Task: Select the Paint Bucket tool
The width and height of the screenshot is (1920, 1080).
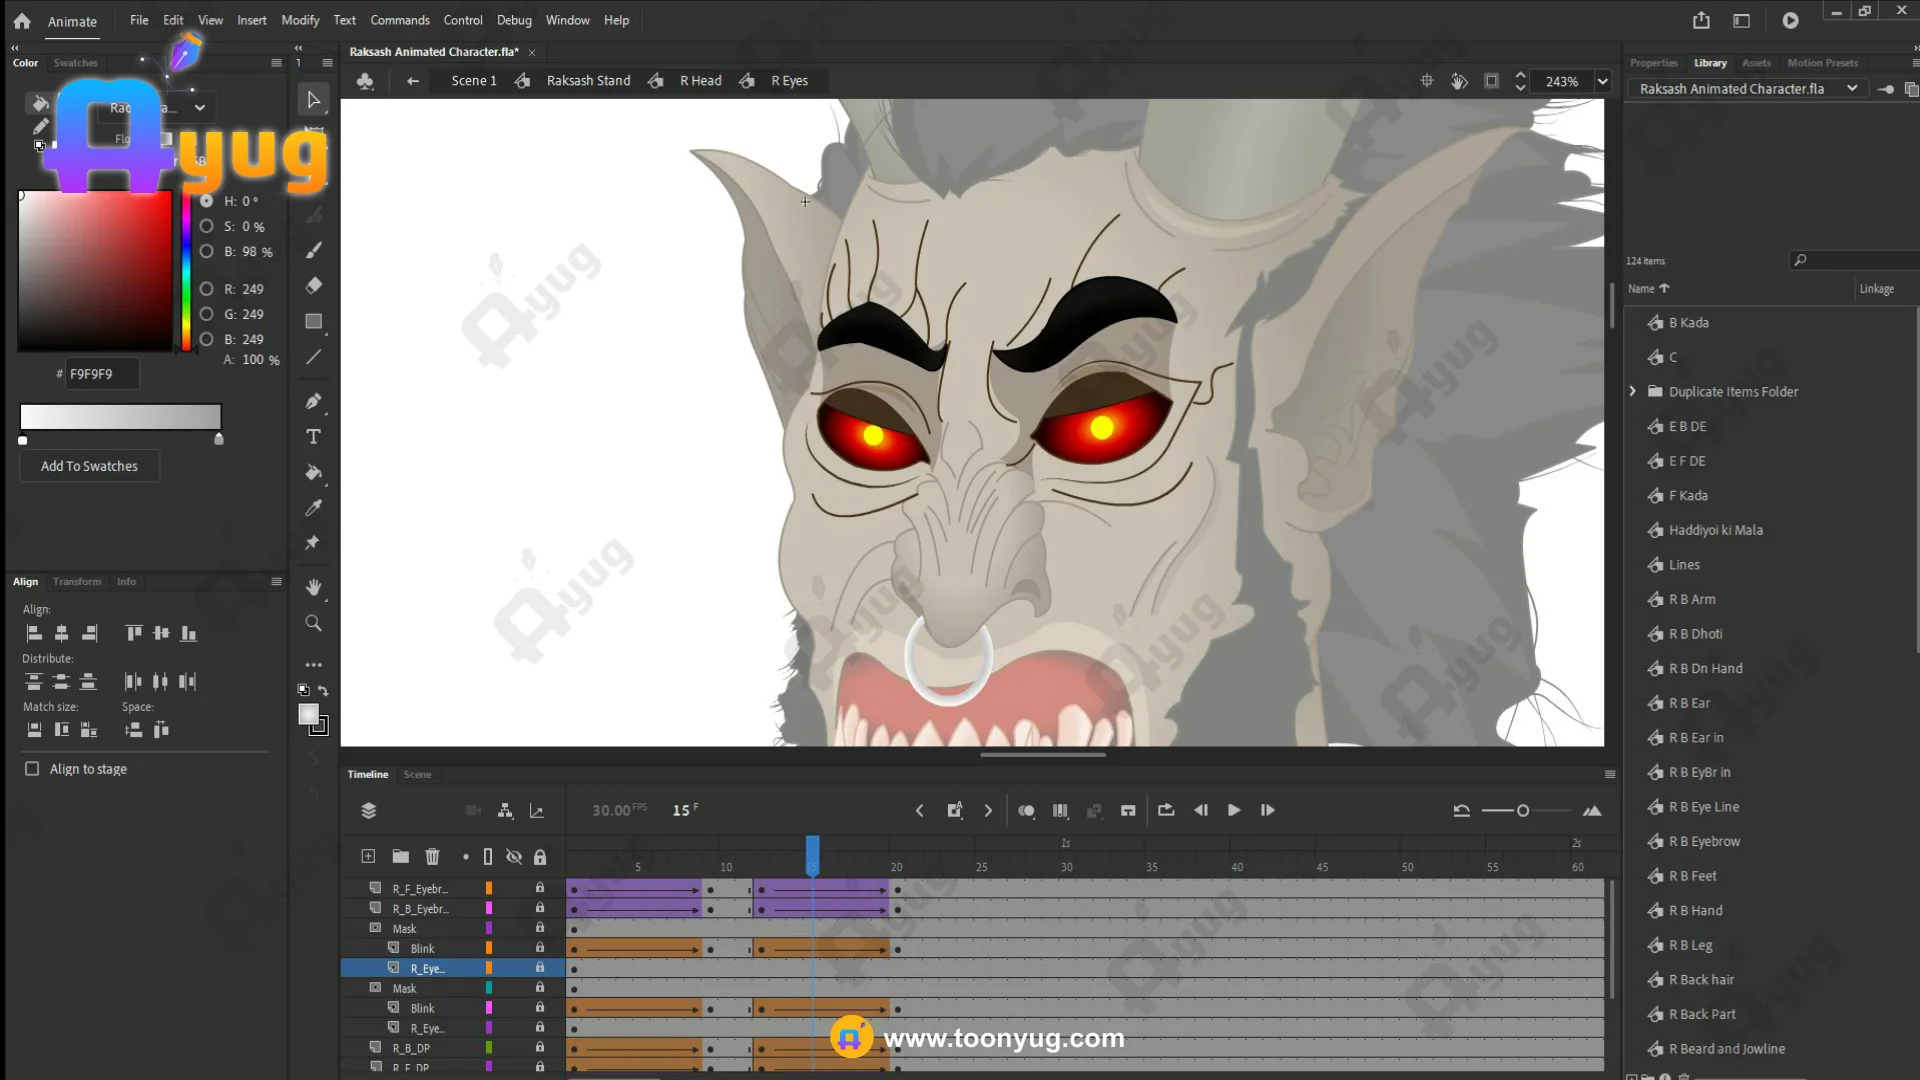Action: coord(313,472)
